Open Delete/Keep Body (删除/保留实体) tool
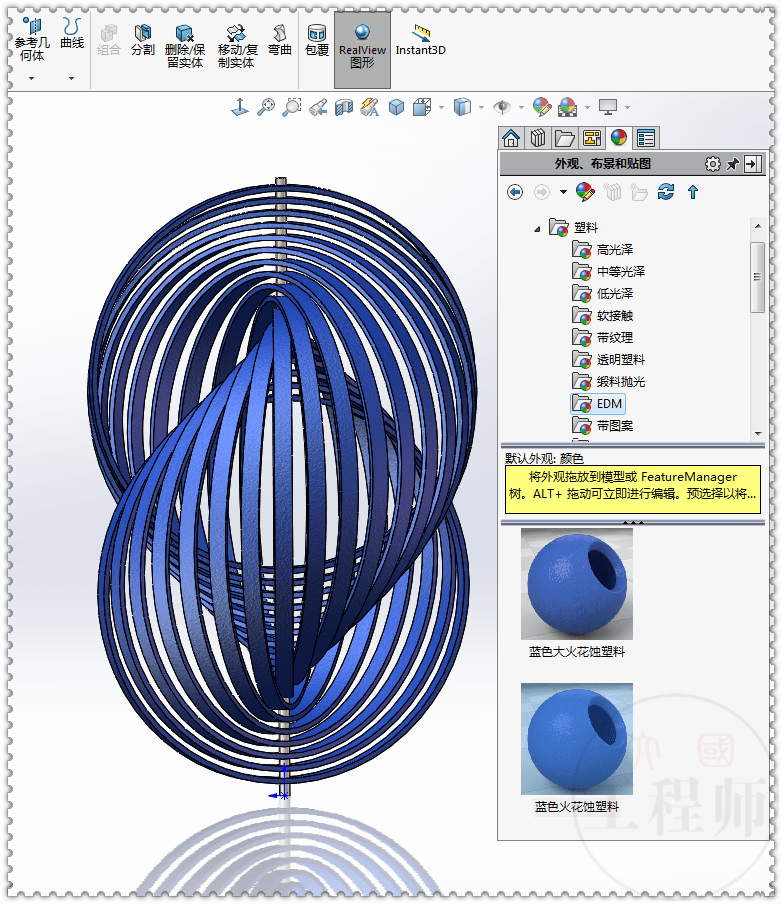 click(x=185, y=46)
